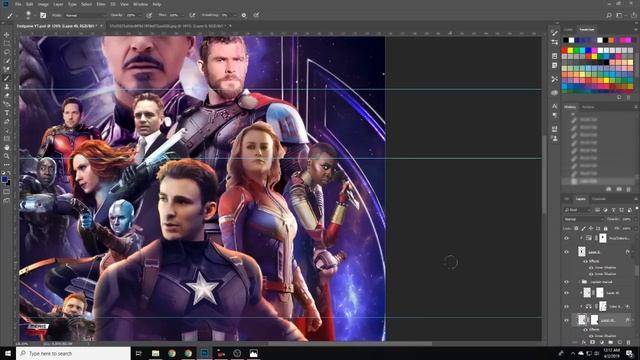Switch to the Channels tab
The image size is (640, 360).
[599, 199]
